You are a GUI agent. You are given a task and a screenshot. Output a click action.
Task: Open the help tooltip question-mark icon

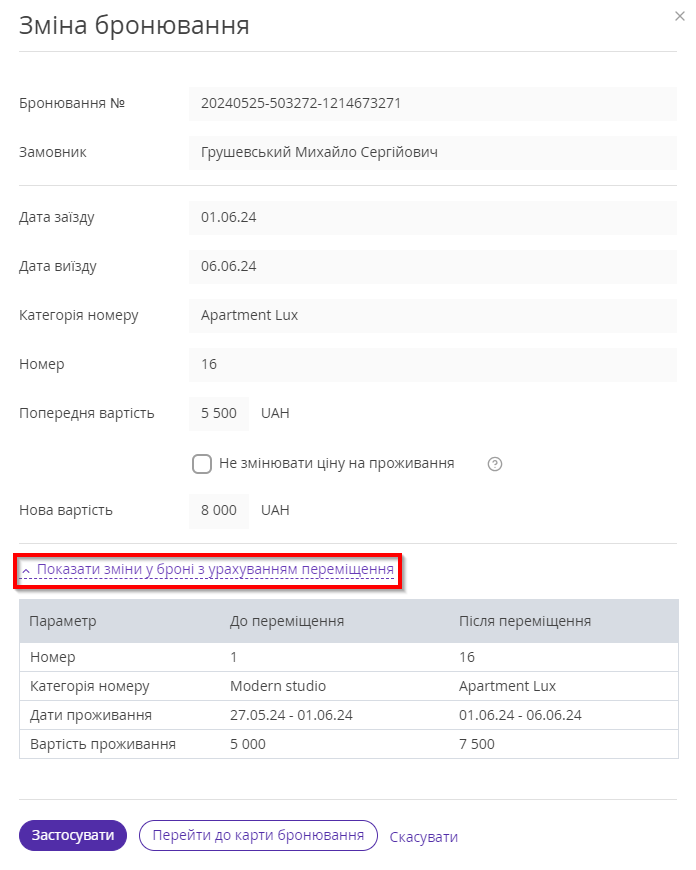[495, 464]
